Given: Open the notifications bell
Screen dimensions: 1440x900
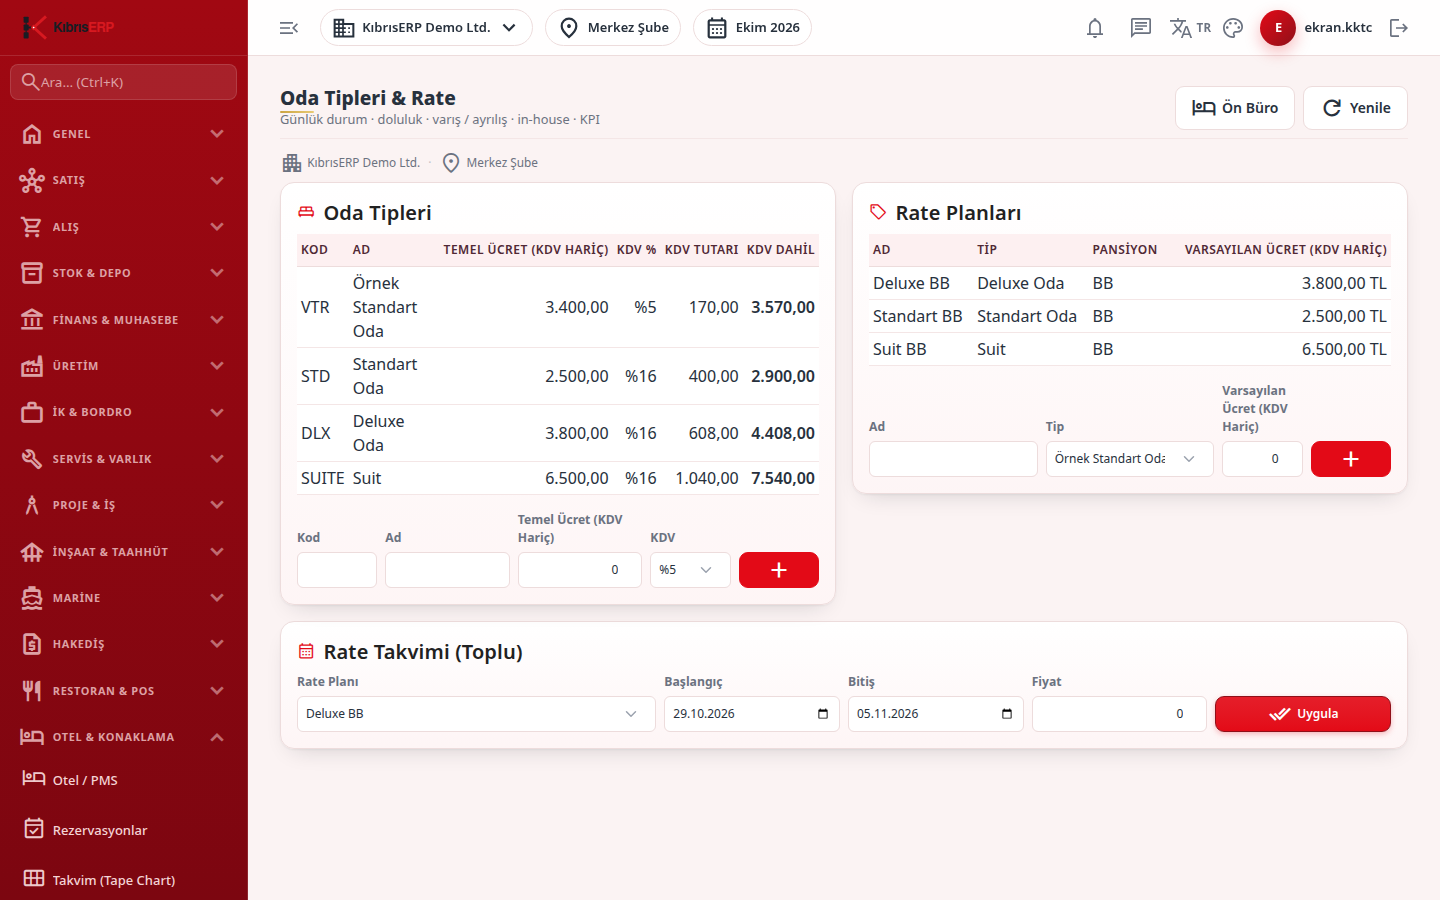Looking at the screenshot, I should [x=1095, y=28].
